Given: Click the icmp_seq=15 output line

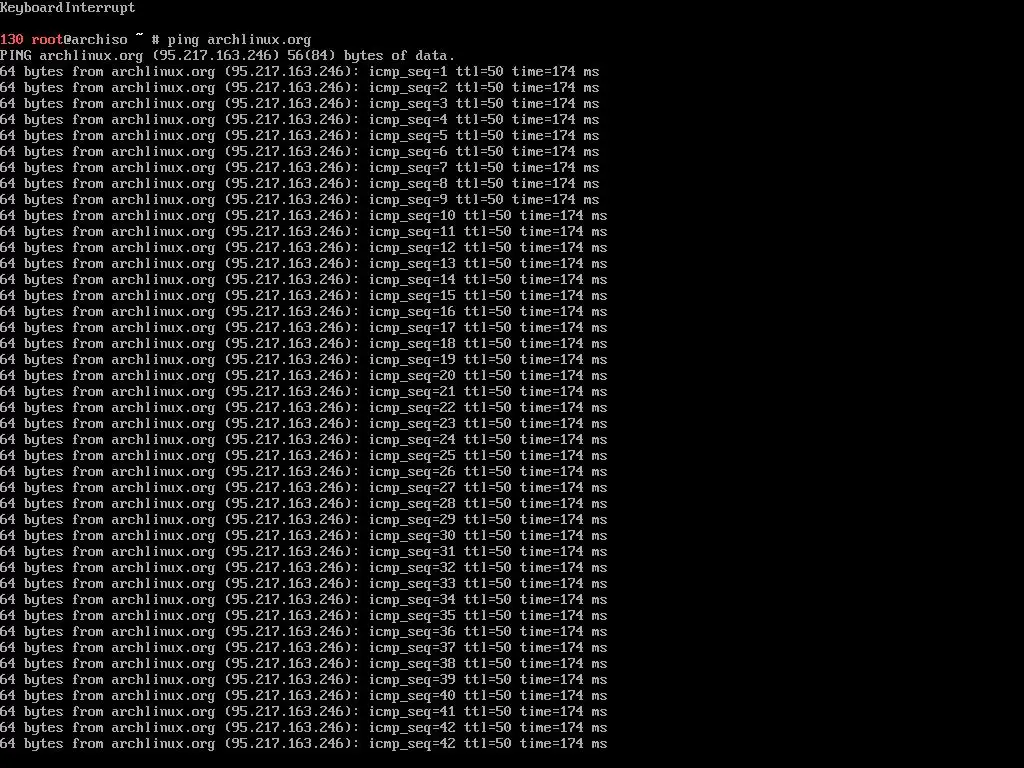Looking at the screenshot, I should click(x=304, y=296).
